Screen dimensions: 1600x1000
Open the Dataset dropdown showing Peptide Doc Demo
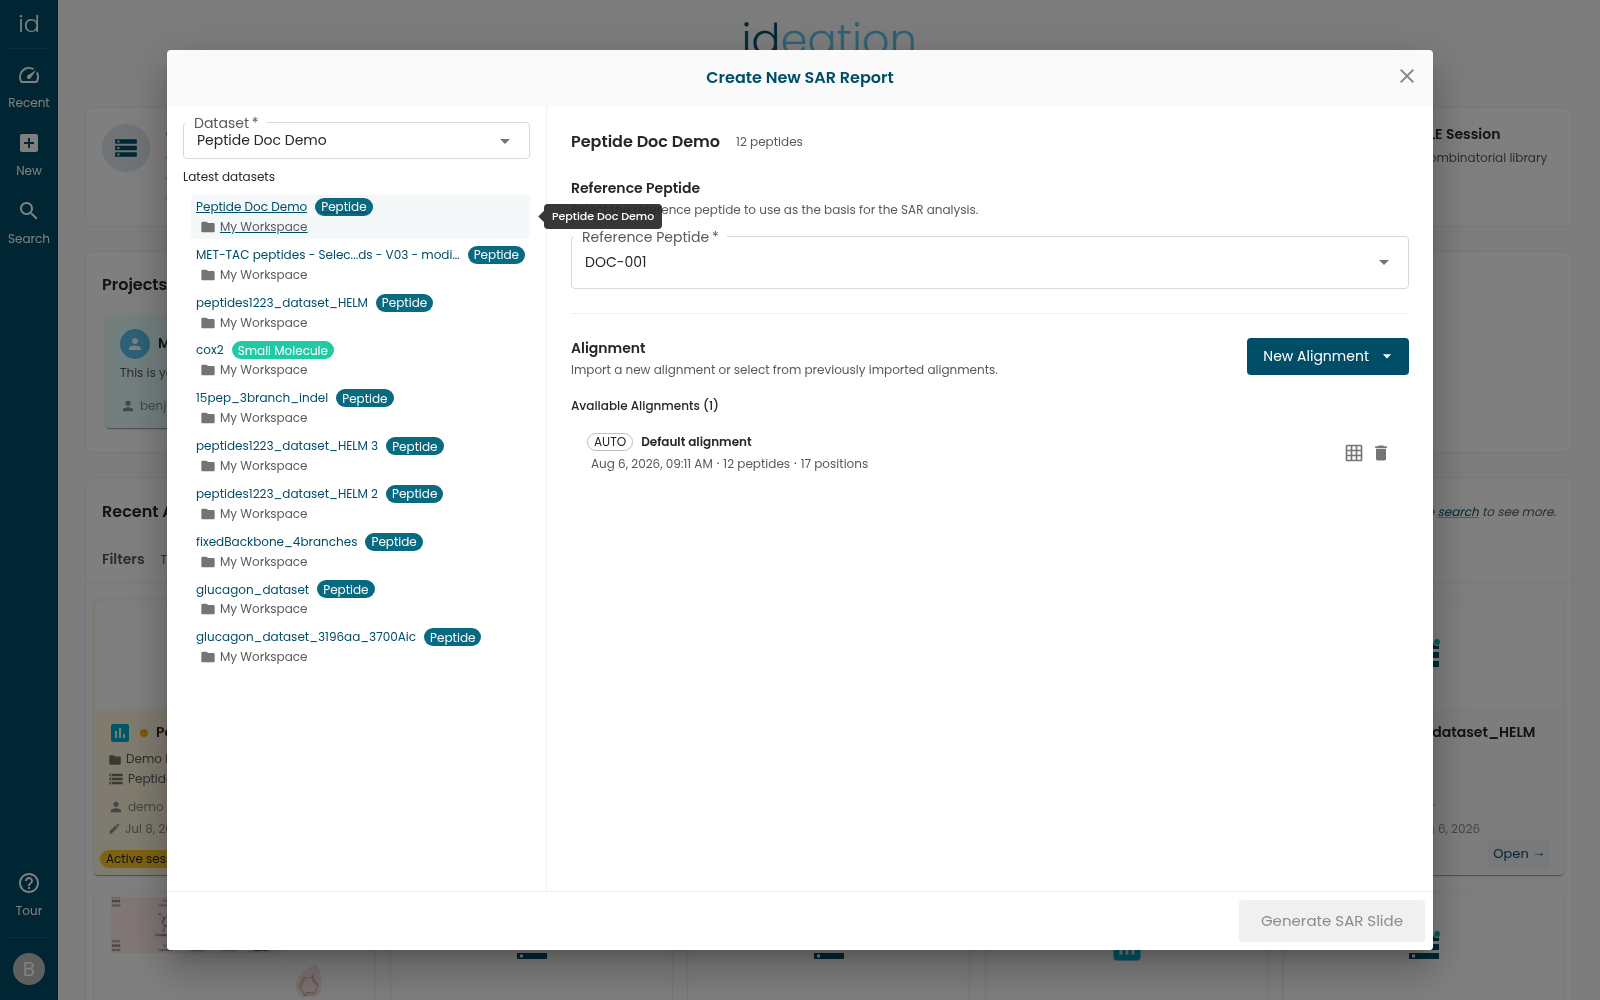[x=356, y=141]
